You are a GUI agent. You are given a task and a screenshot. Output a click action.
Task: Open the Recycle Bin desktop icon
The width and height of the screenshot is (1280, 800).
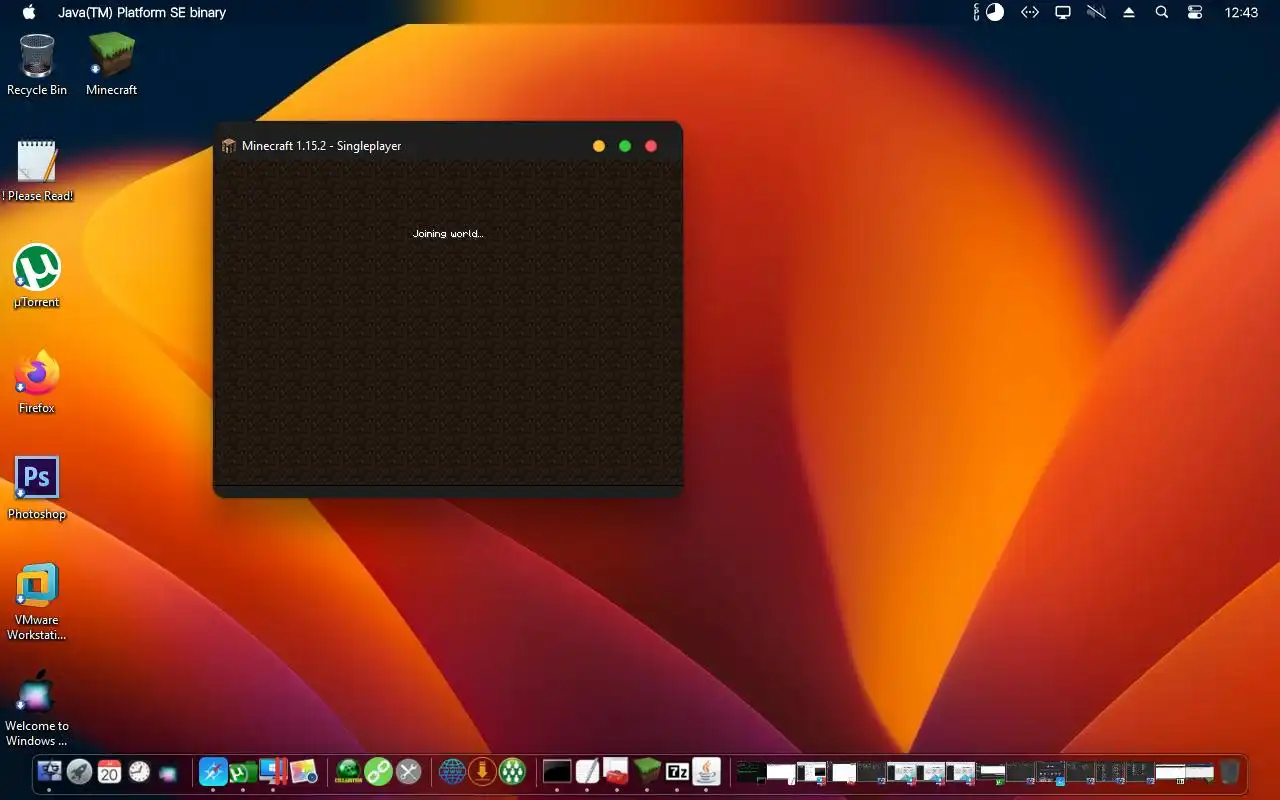[37, 64]
